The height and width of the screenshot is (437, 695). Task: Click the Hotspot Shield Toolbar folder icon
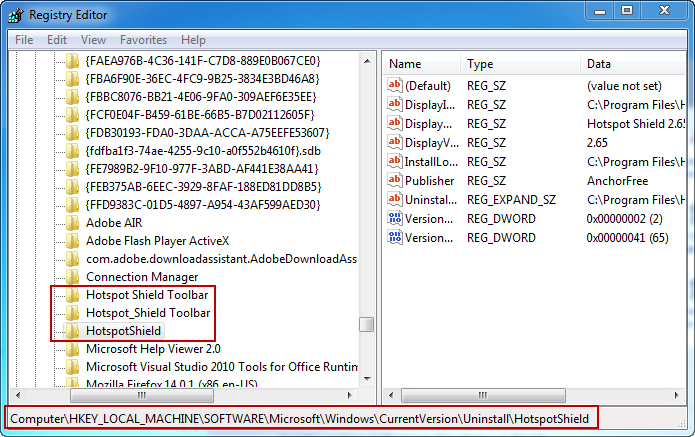pos(73,295)
